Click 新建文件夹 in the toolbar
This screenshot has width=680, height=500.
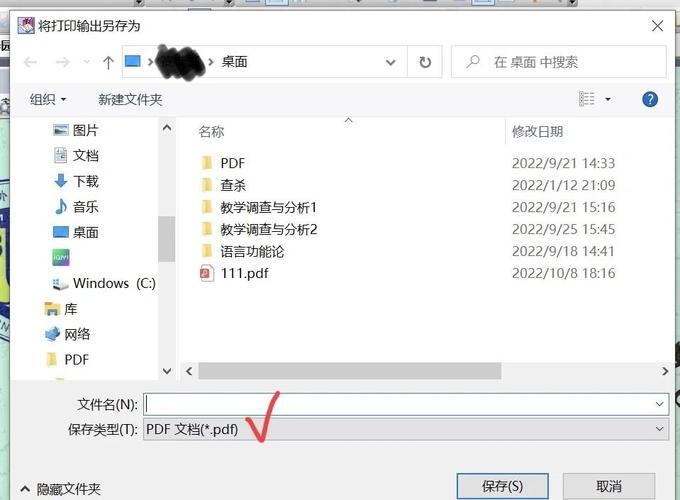[130, 100]
